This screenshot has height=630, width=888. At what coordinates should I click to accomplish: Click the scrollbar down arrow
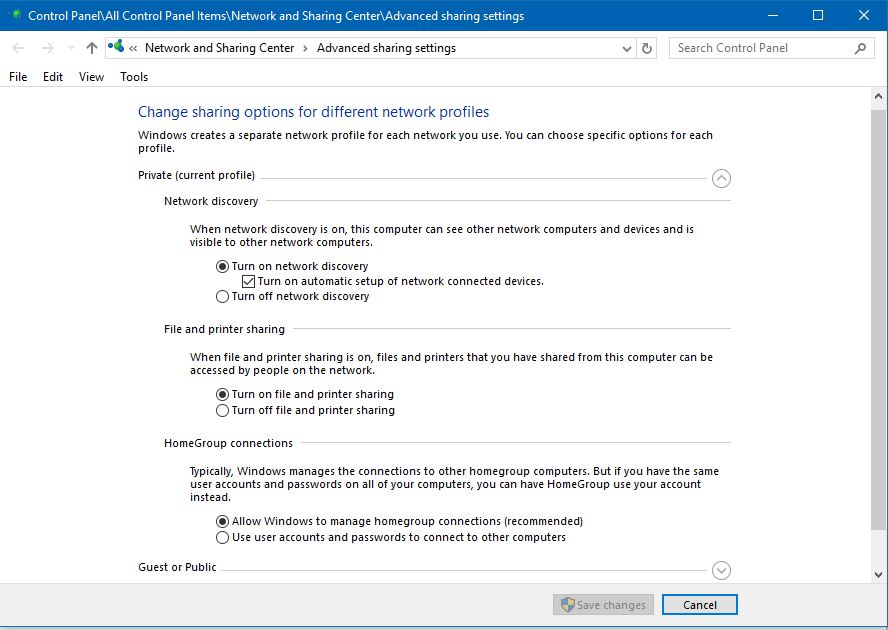click(878, 574)
